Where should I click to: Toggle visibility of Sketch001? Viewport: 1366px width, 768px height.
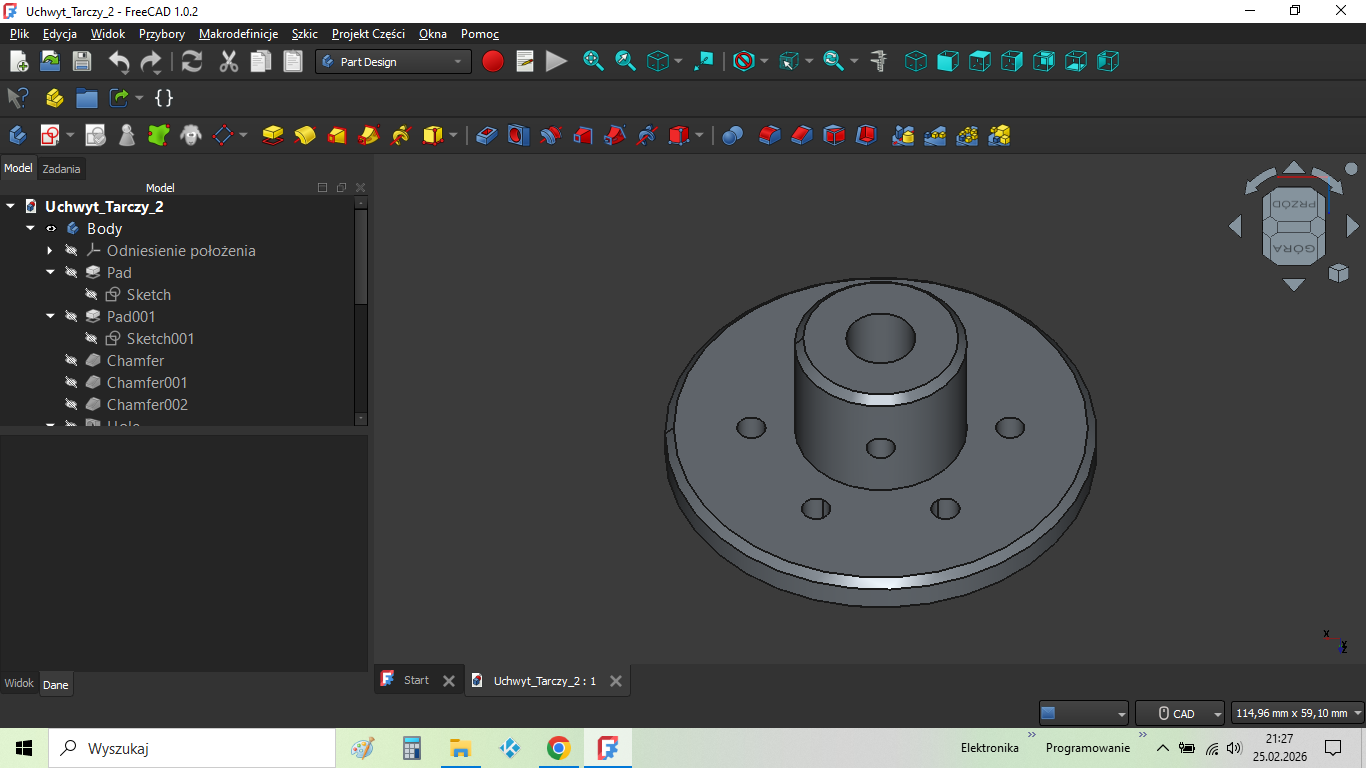[91, 339]
